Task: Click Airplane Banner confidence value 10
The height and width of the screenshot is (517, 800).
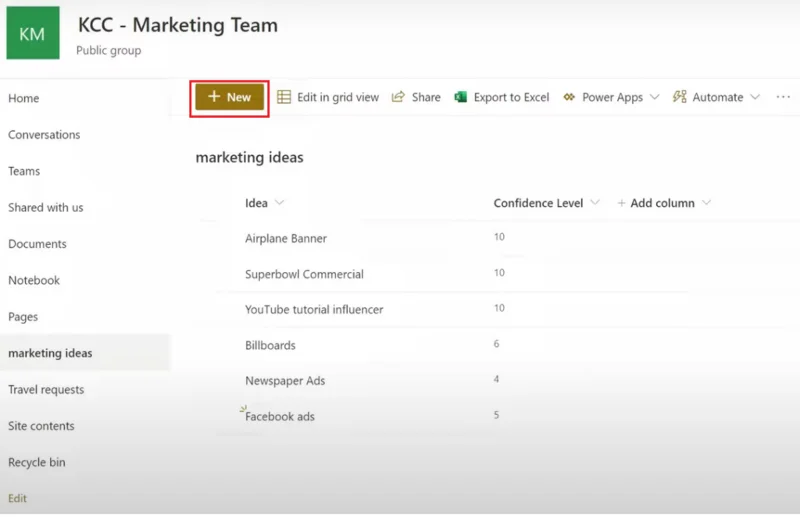Action: pyautogui.click(x=499, y=237)
